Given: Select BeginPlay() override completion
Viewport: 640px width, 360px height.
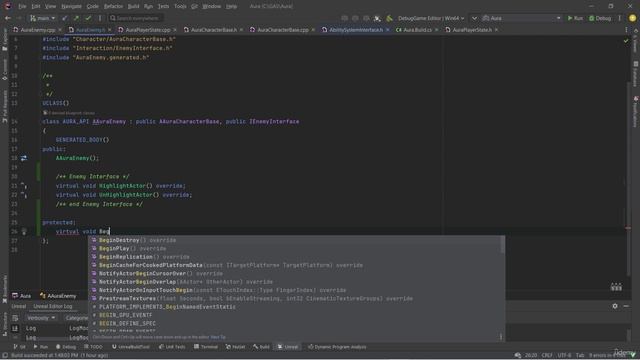Looking at the screenshot, I should 295,248.
